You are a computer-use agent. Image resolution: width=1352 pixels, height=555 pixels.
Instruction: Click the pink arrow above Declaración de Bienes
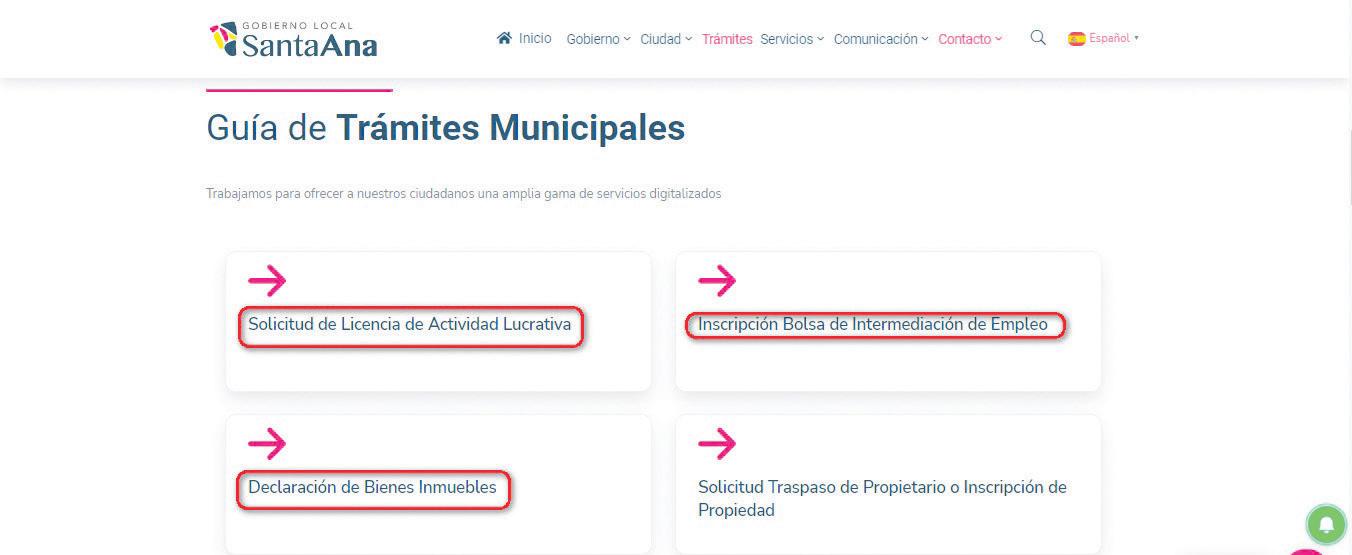point(267,443)
